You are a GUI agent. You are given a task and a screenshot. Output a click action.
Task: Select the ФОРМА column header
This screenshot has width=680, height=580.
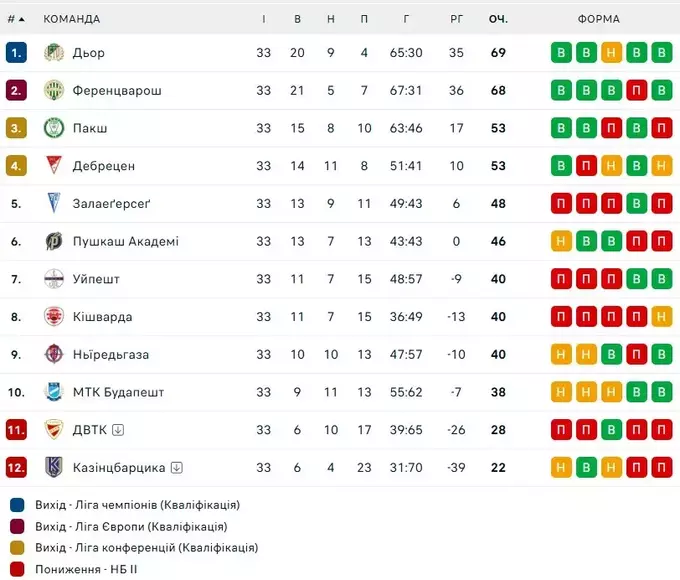598,19
